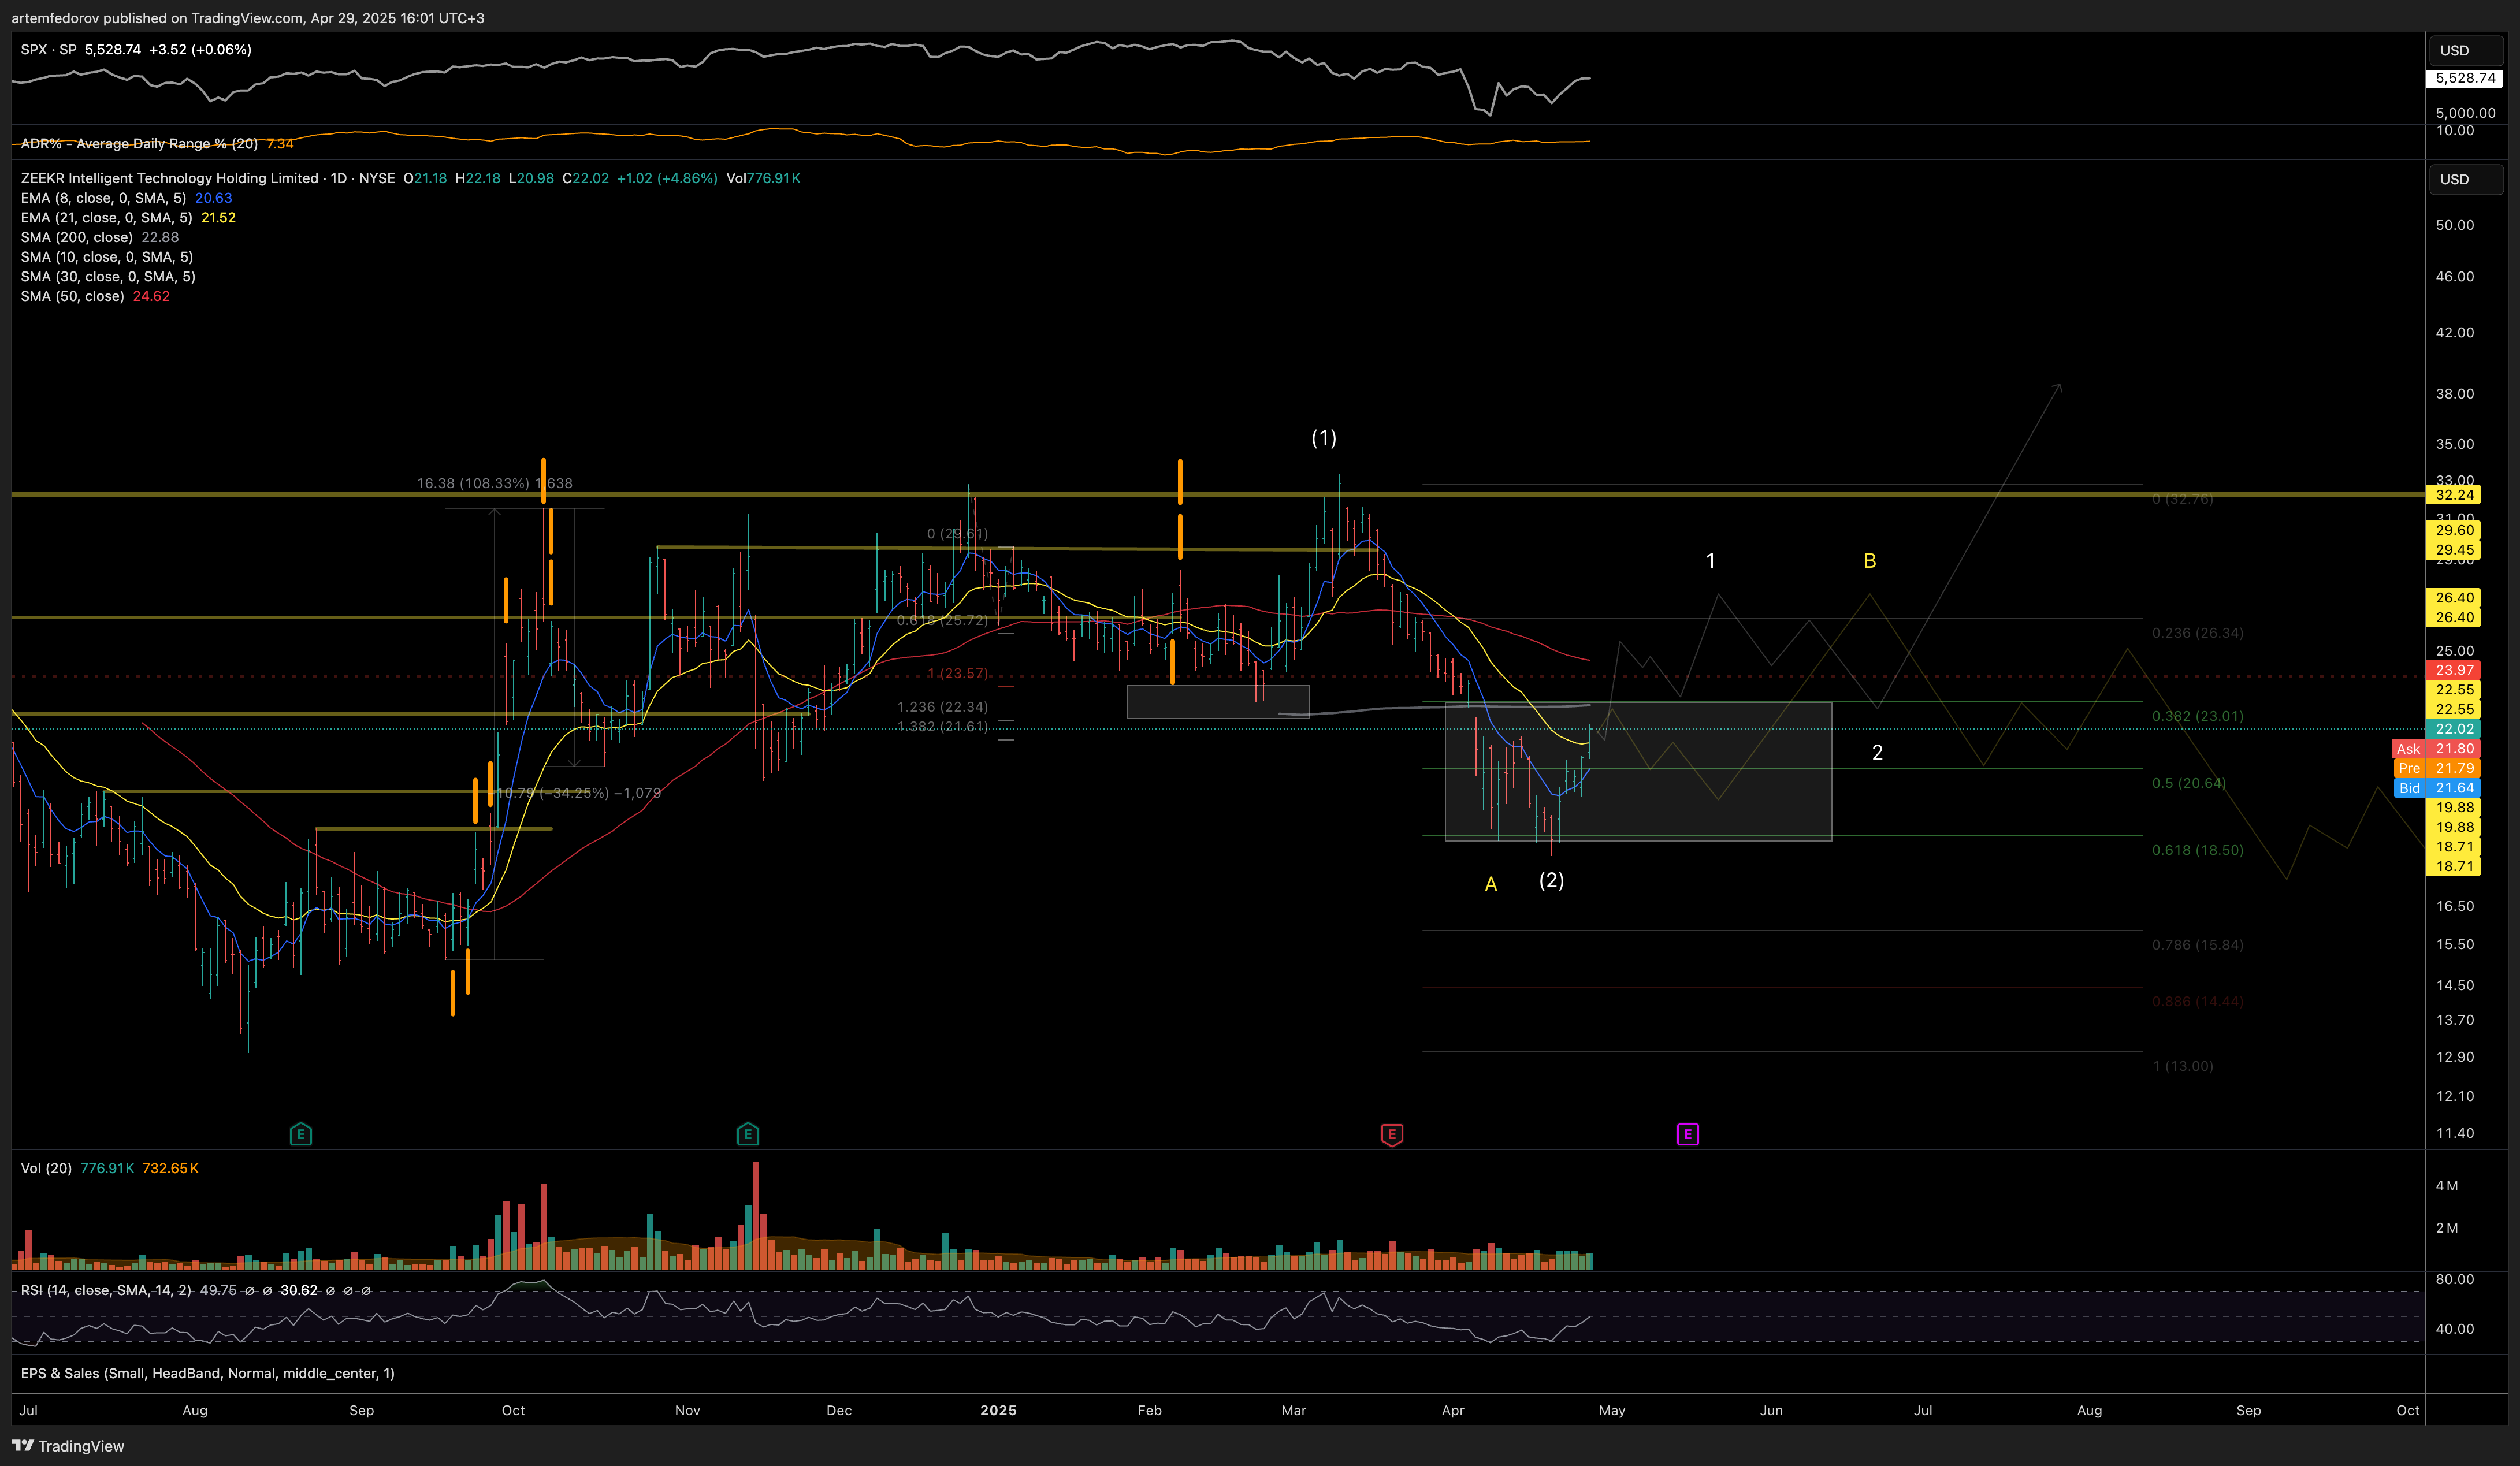Select the SMA (50, close) indicator legend
2520x1466 pixels.
point(72,296)
